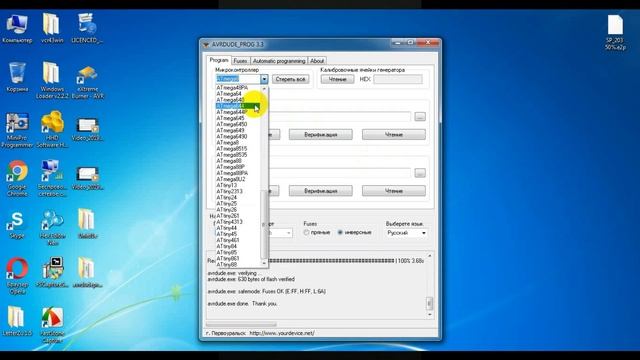
Task: Switch to the Fuses tab
Action: tap(240, 61)
